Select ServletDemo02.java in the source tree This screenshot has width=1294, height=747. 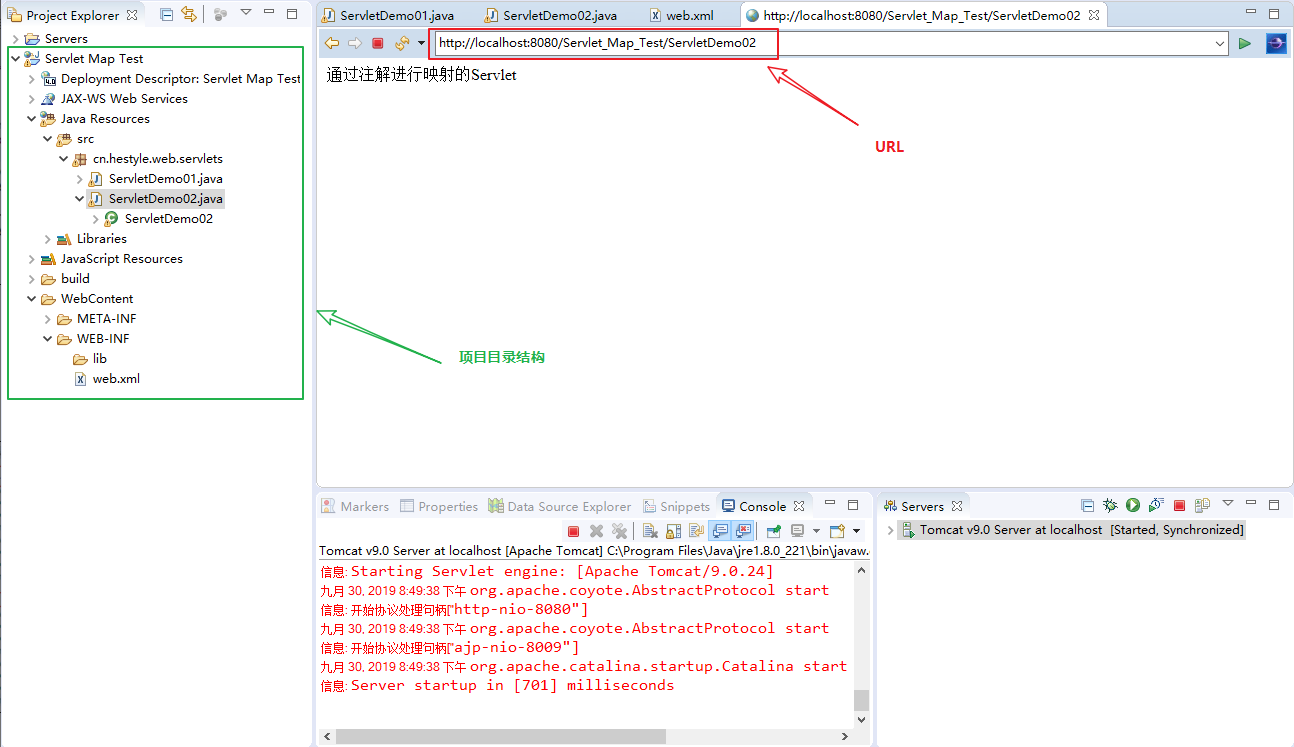coord(164,198)
